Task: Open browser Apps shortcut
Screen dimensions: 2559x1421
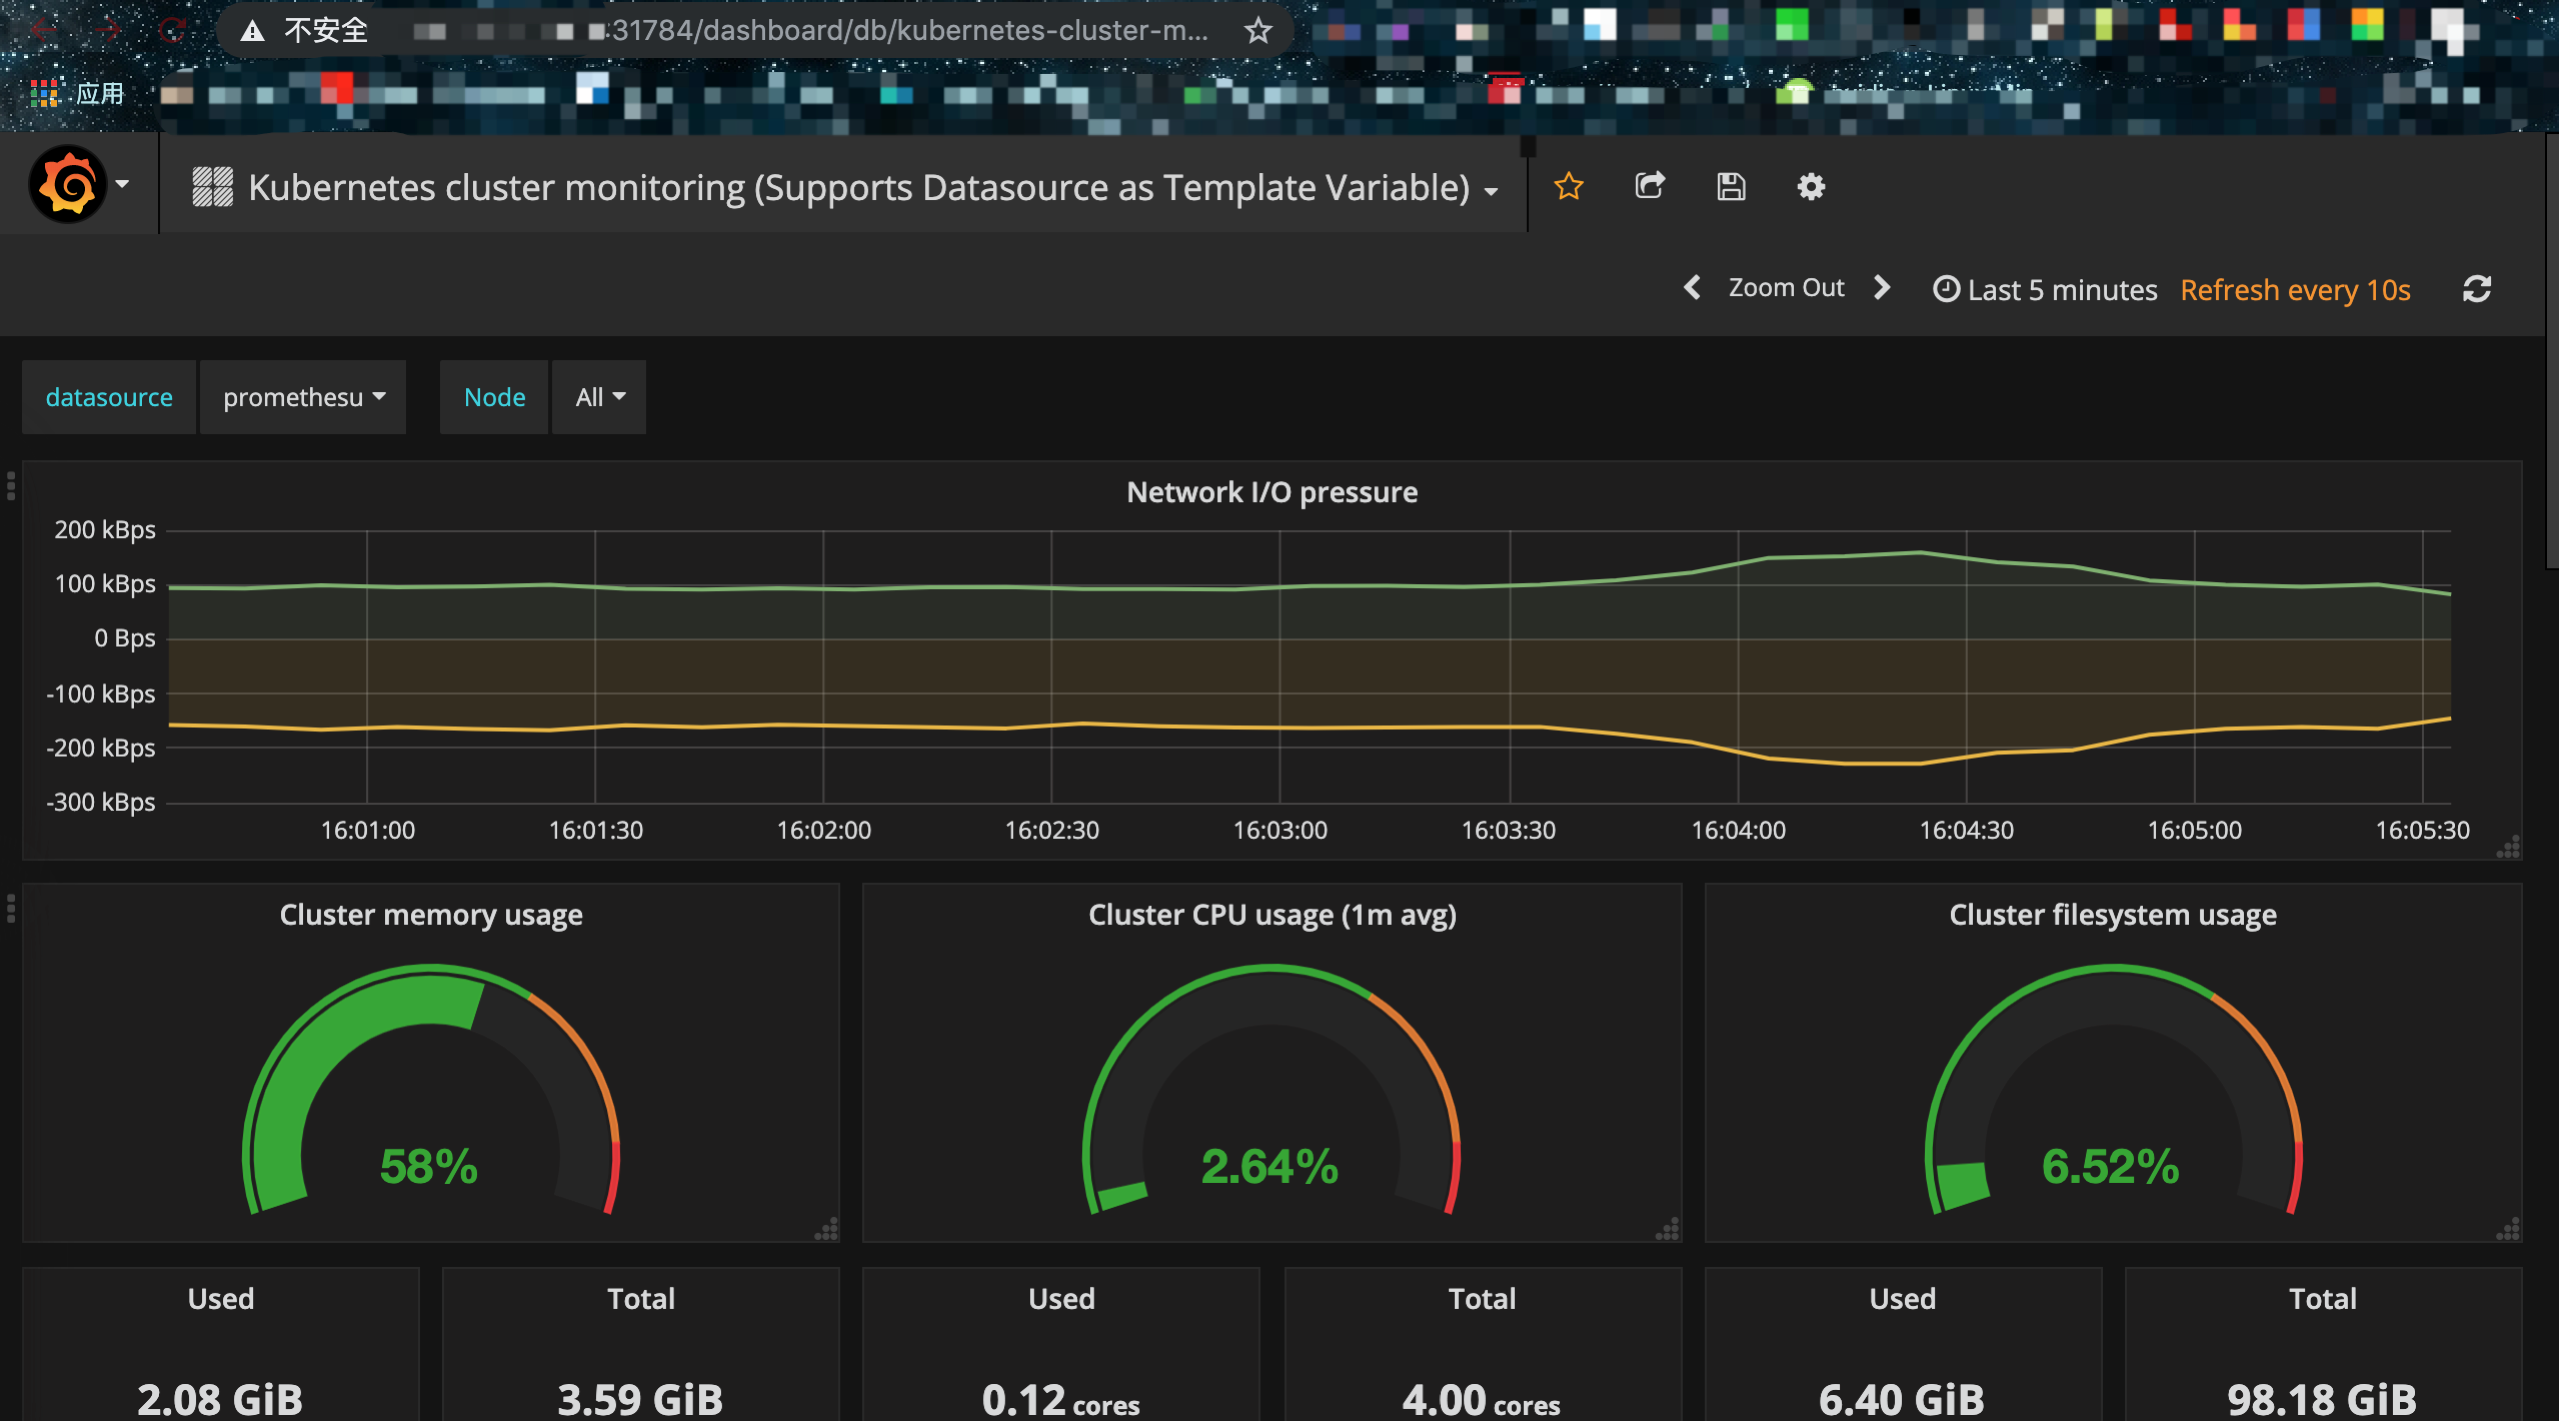Action: 78,94
